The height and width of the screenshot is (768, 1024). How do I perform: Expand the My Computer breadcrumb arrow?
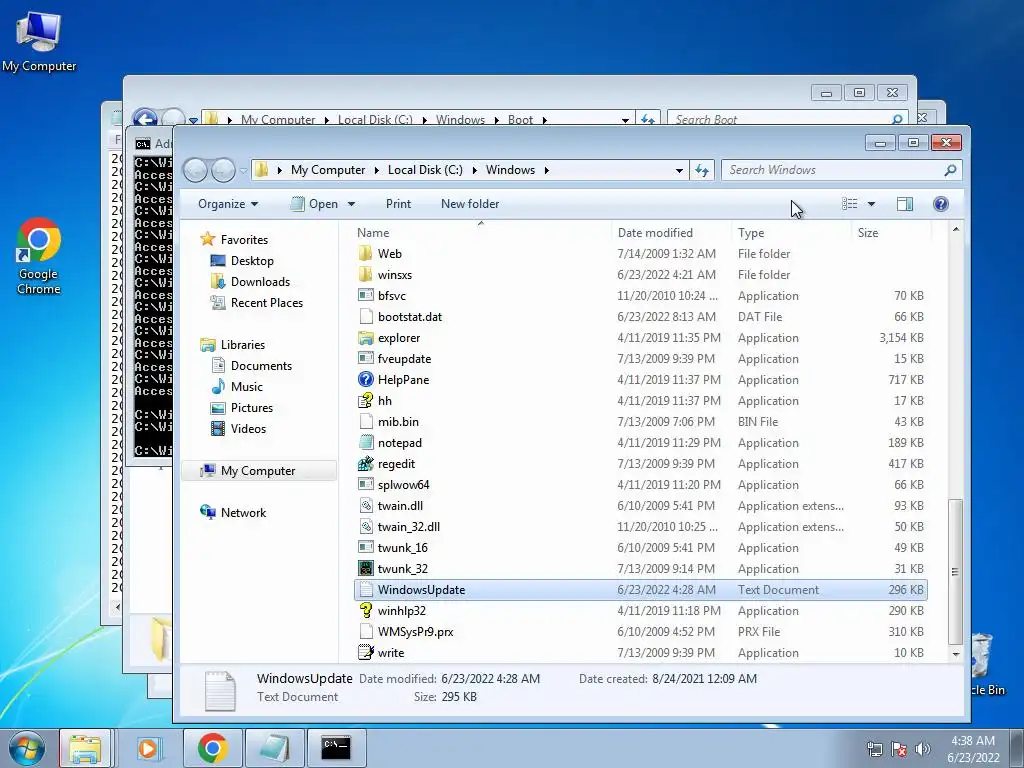(376, 170)
